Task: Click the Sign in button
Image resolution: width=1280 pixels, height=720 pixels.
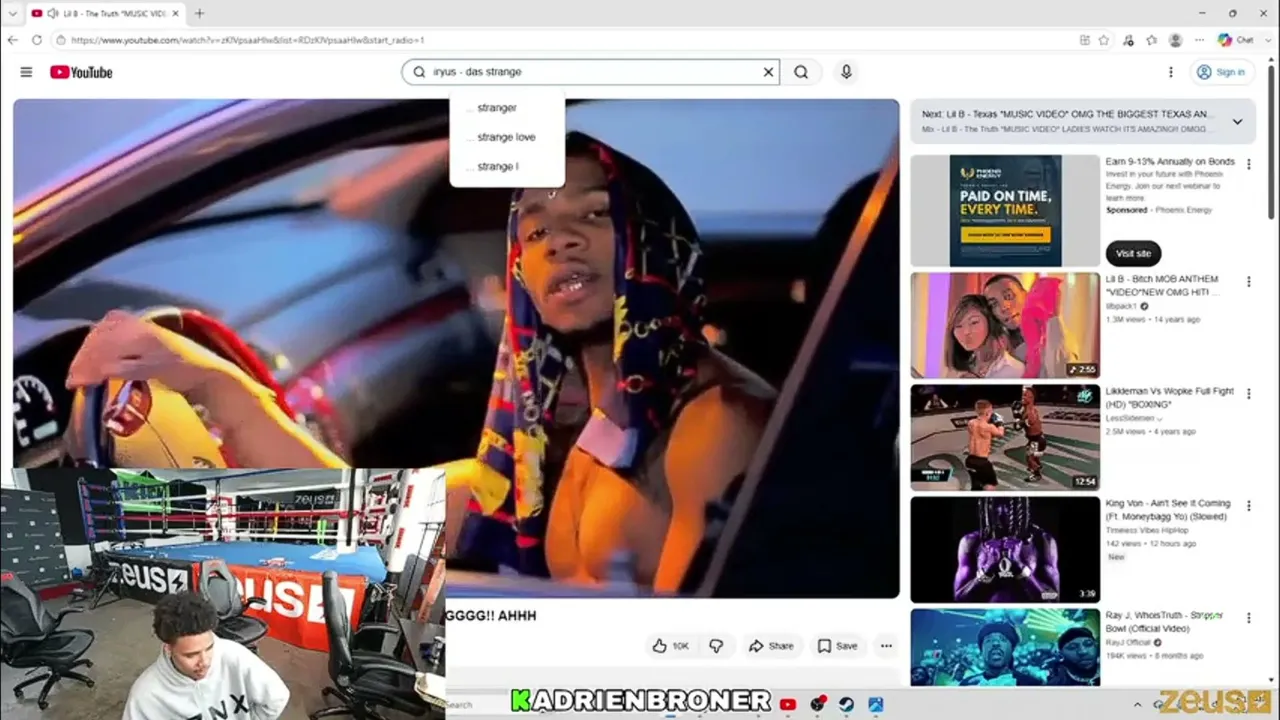Action: 1222,72
